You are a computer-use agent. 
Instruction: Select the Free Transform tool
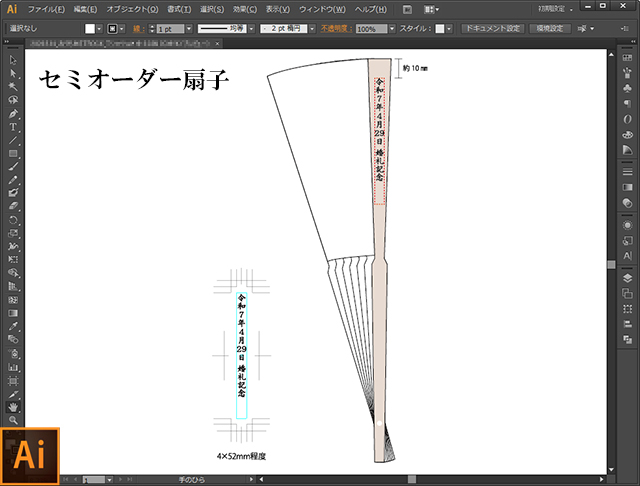pyautogui.click(x=13, y=260)
